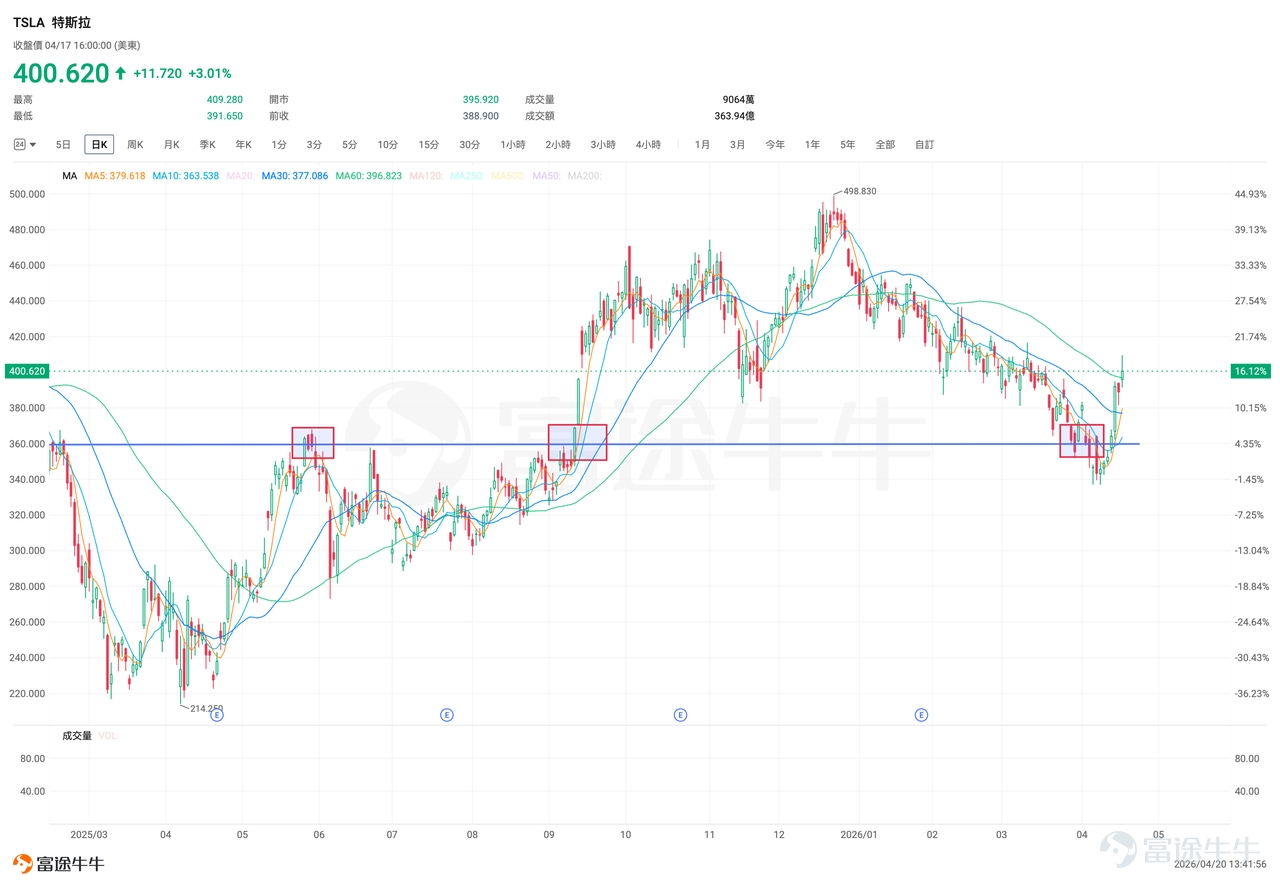Image resolution: width=1280 pixels, height=886 pixels.
Task: Switch to 季K quarterly candlesticks
Action: click(x=207, y=145)
